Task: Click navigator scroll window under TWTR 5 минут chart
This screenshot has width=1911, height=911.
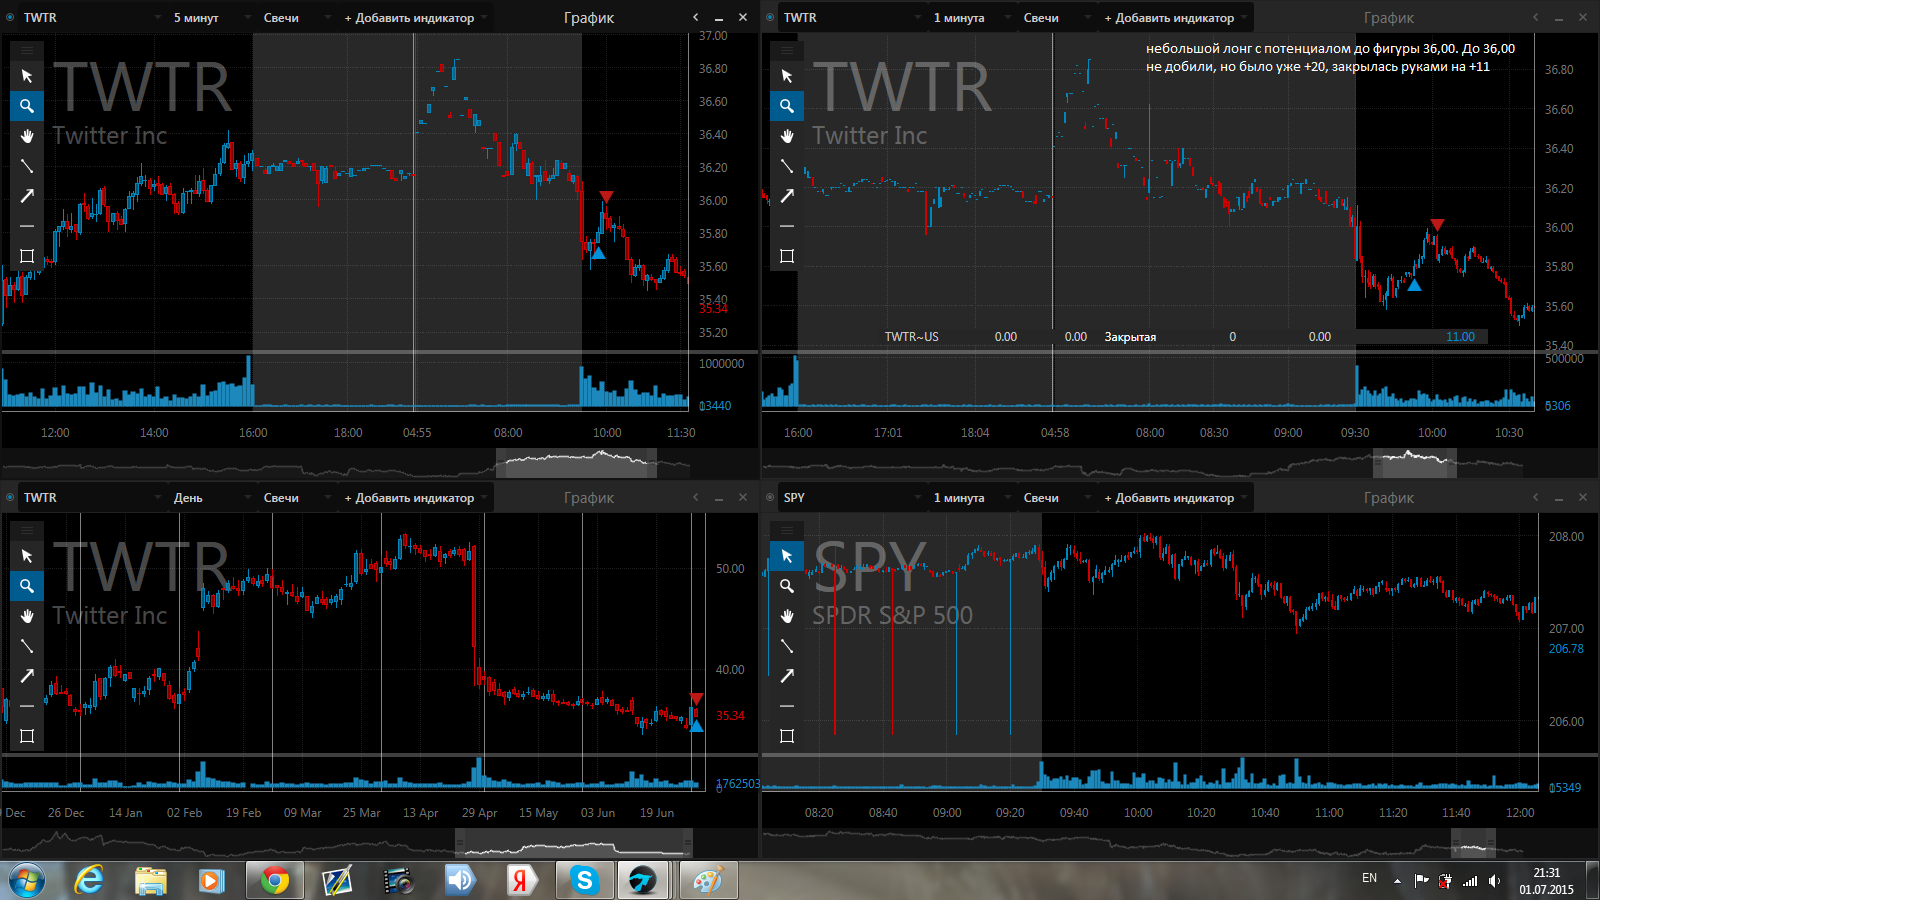Action: pyautogui.click(x=577, y=463)
